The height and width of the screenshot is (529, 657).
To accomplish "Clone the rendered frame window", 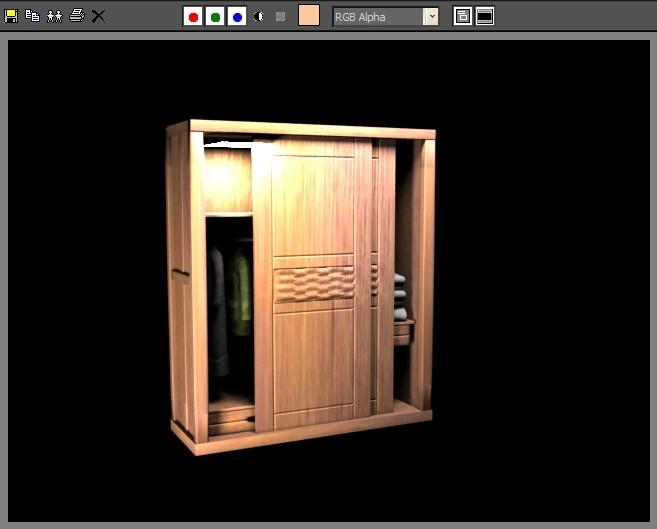I will pyautogui.click(x=54, y=16).
